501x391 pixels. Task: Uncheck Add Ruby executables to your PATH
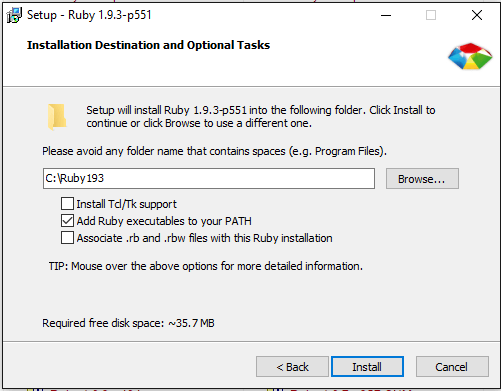pyautogui.click(x=67, y=221)
